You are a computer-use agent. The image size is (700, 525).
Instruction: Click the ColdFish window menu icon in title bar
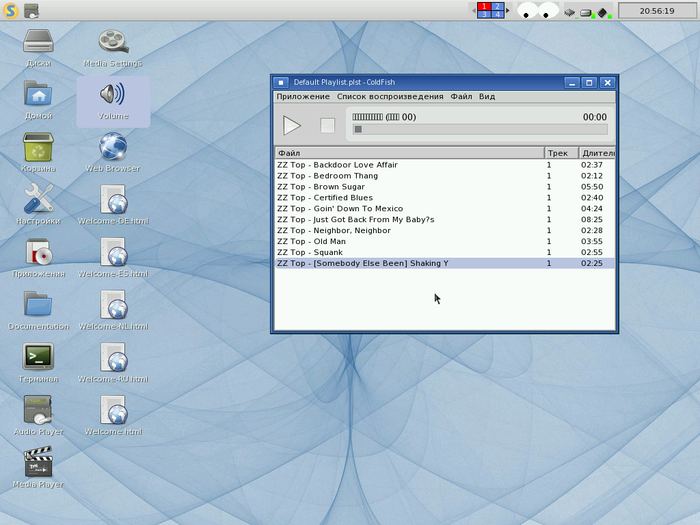point(281,82)
